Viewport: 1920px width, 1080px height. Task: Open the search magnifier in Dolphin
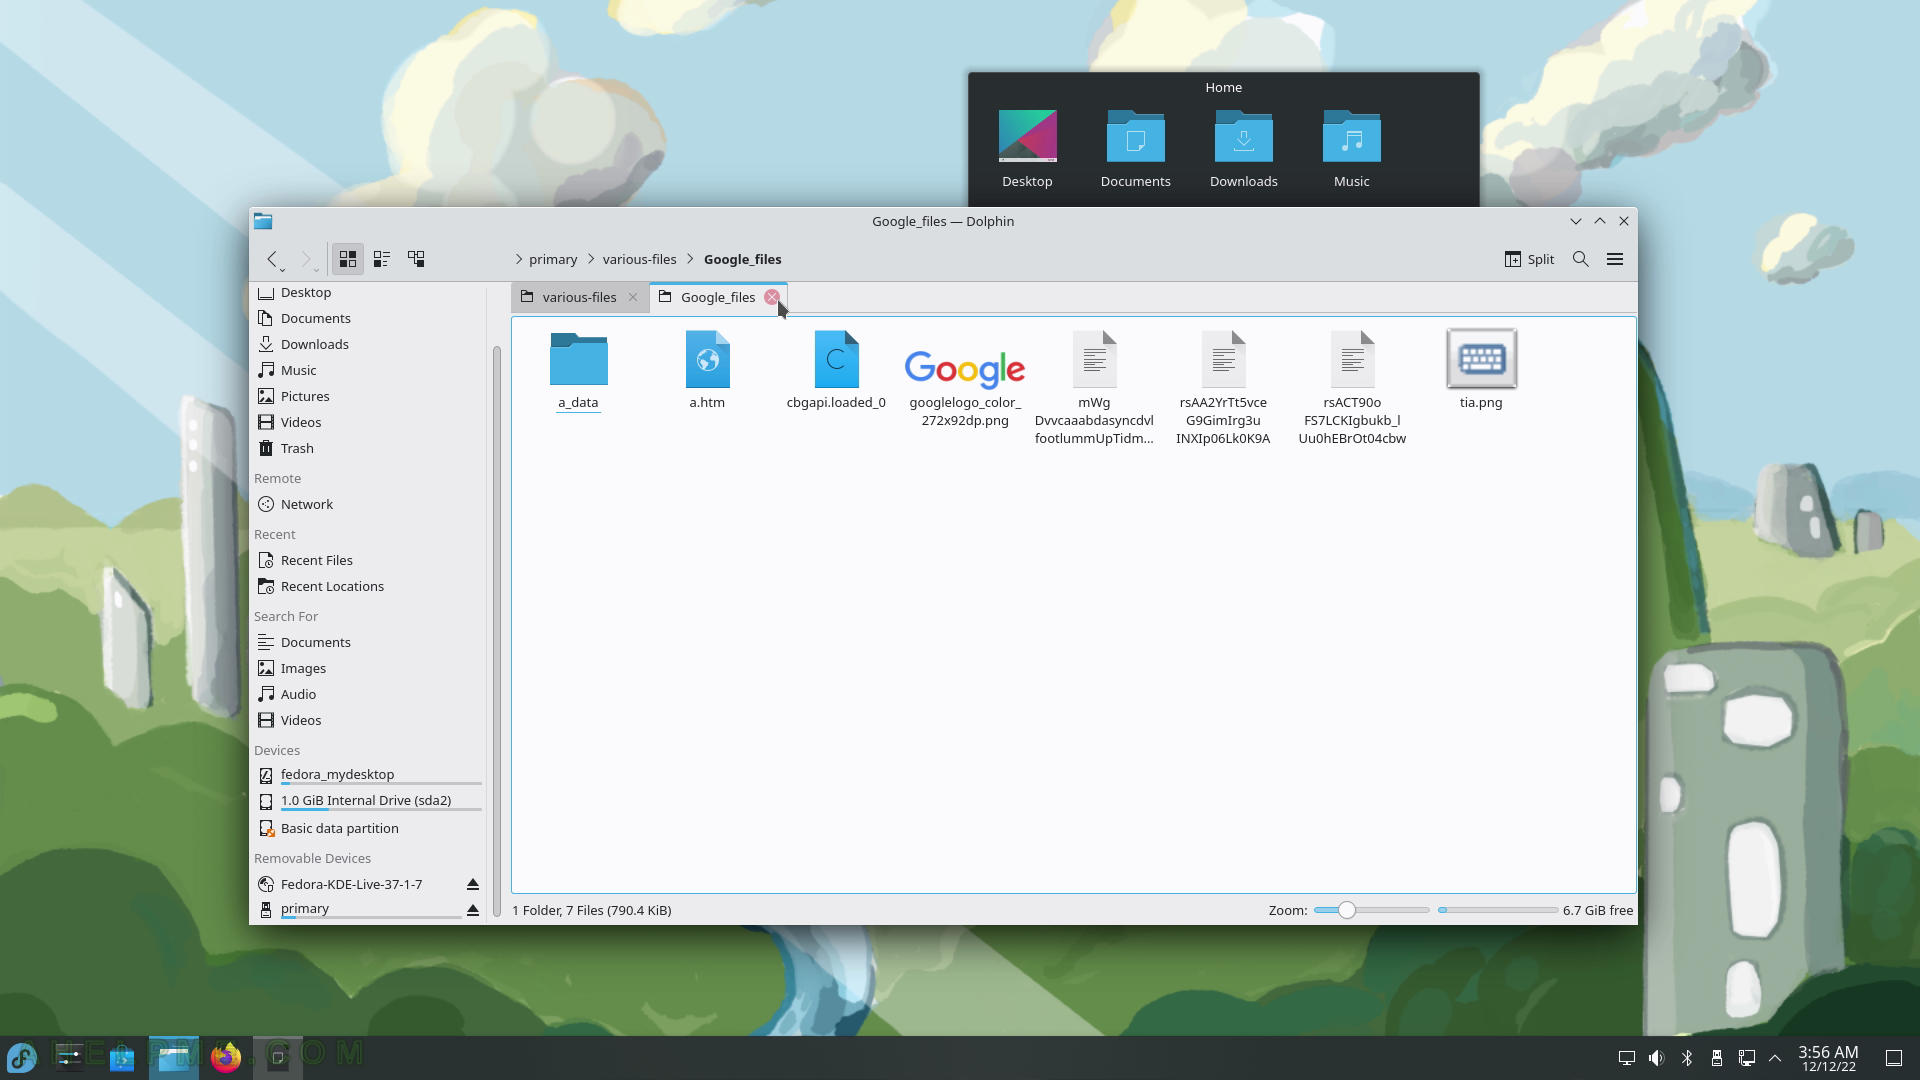tap(1581, 259)
